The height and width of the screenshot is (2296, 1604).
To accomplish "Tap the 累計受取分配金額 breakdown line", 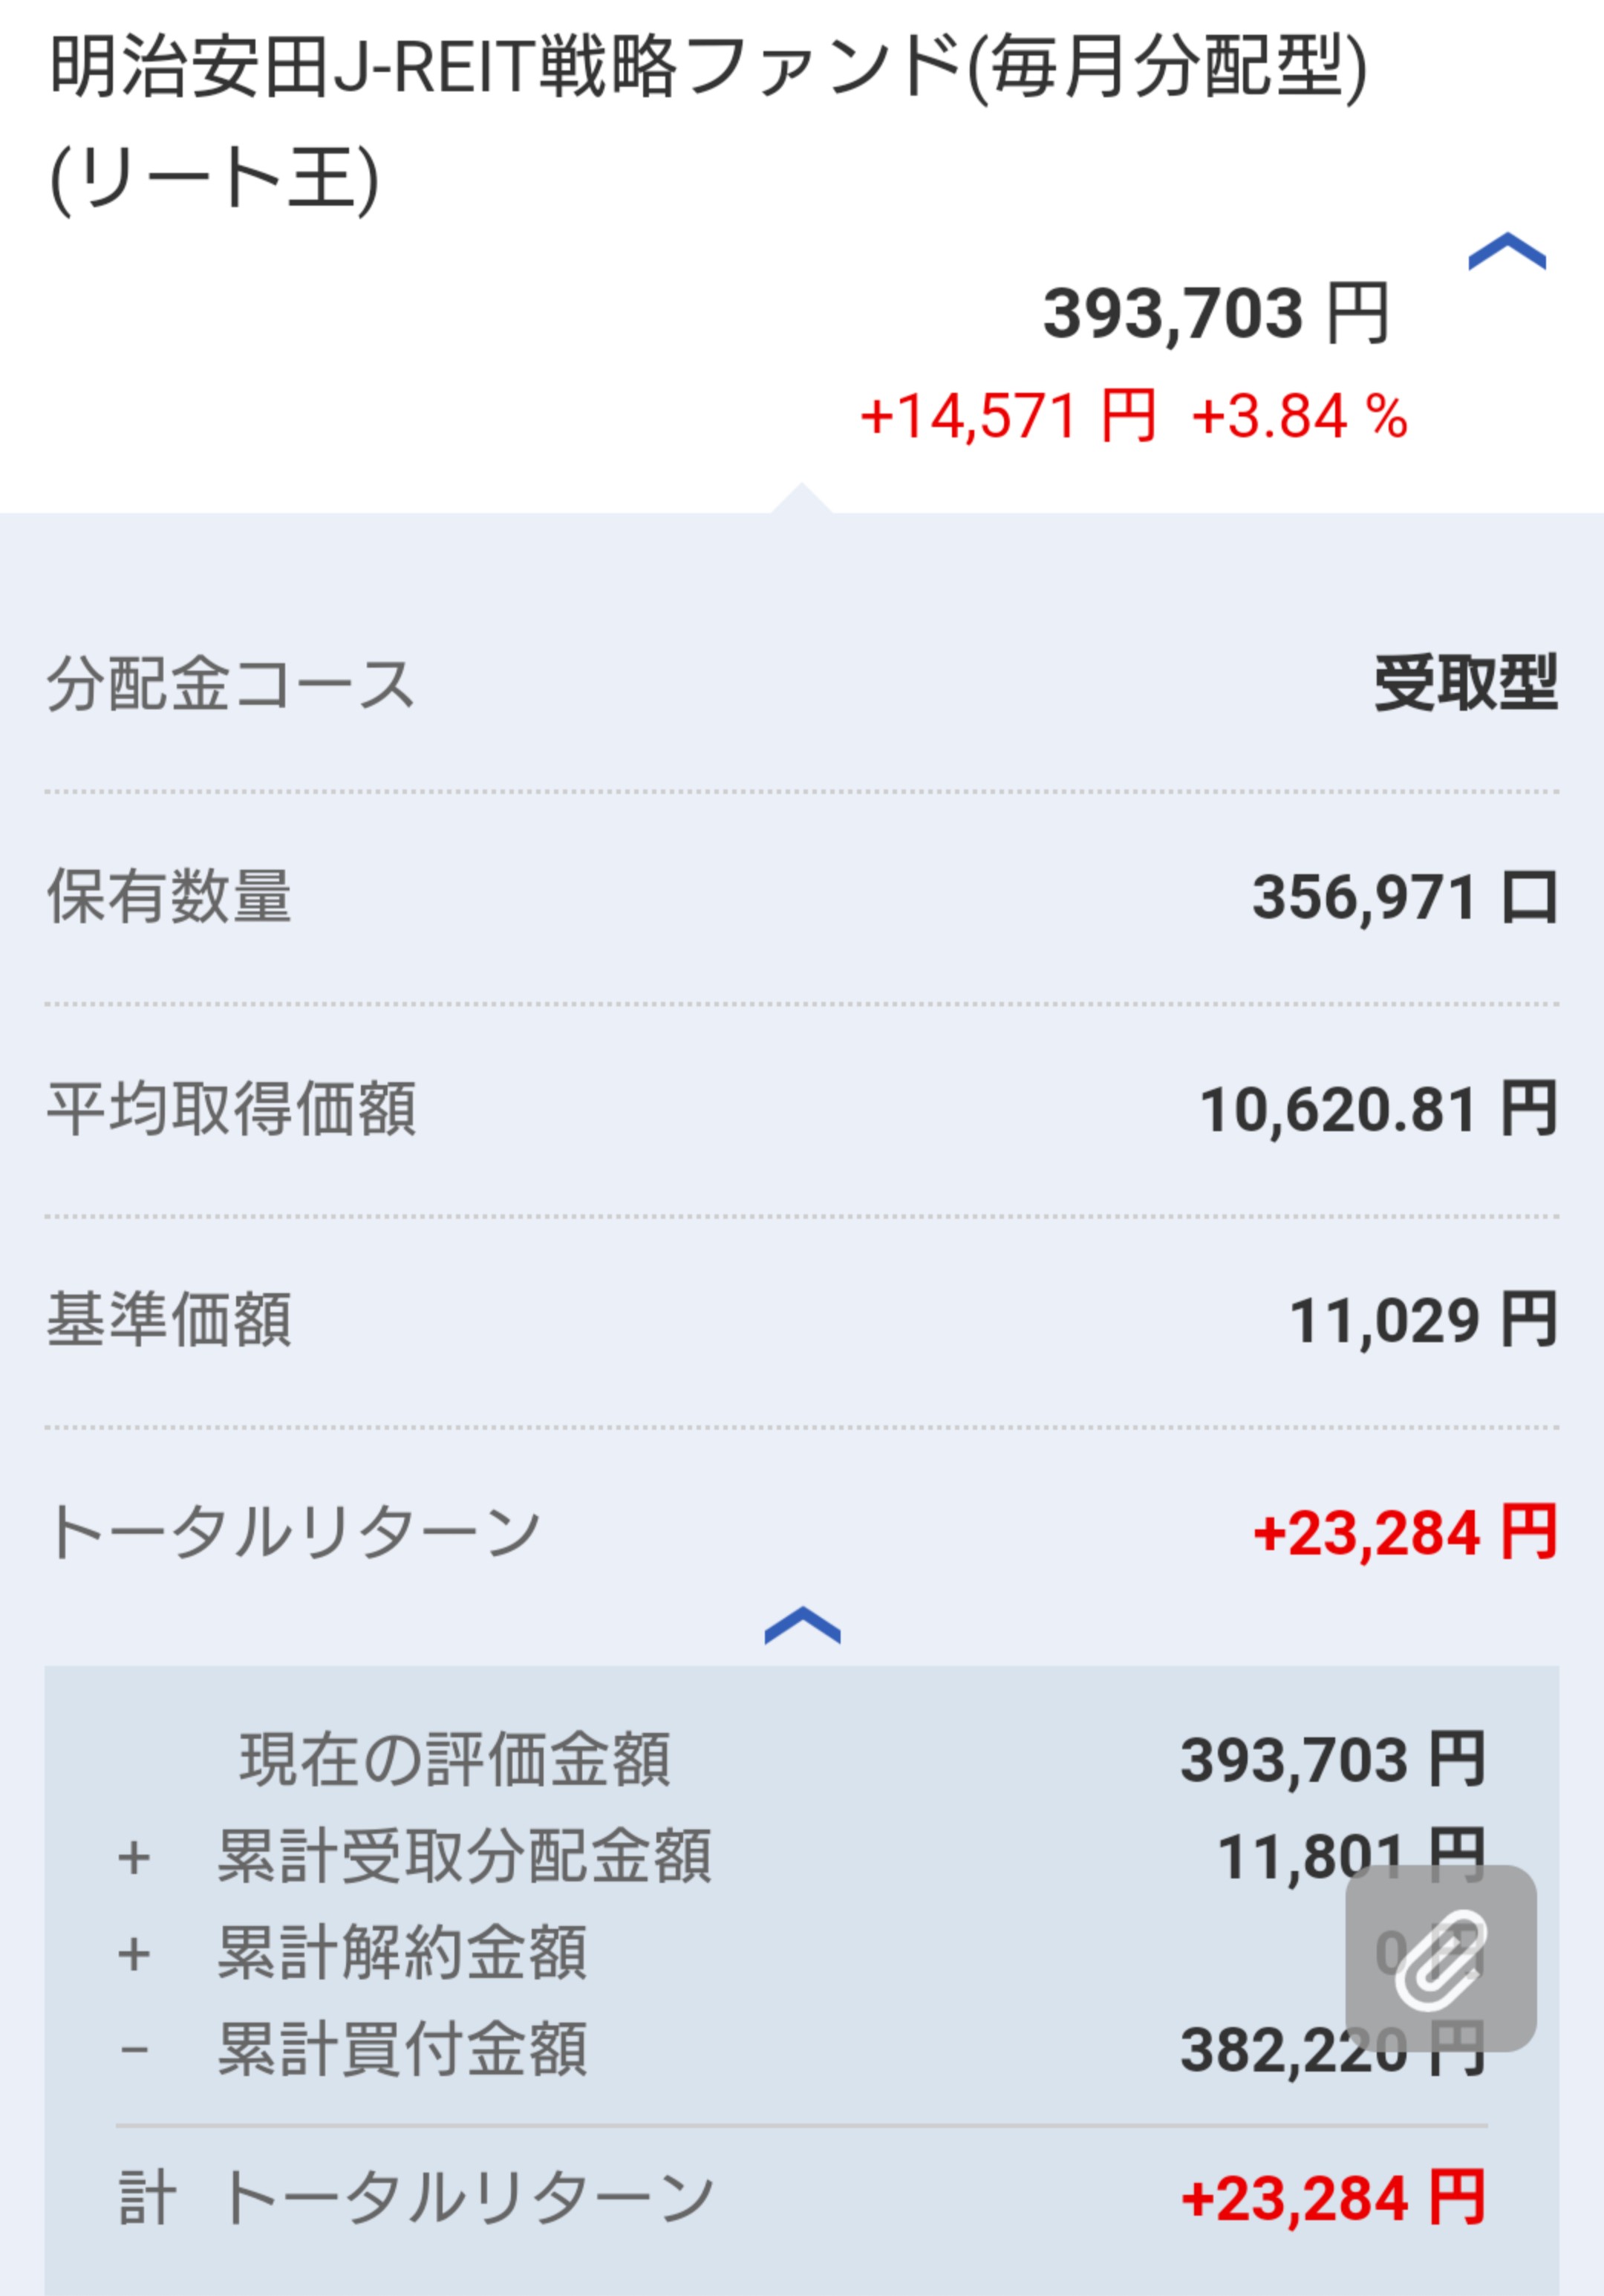I will click(x=464, y=1857).
